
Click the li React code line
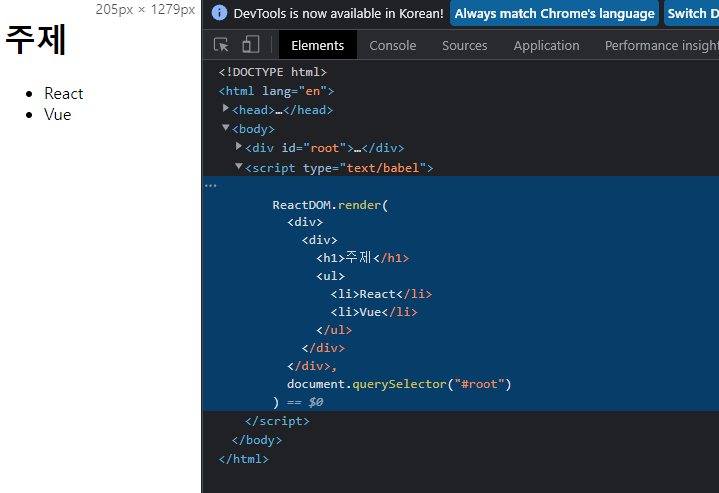[381, 294]
